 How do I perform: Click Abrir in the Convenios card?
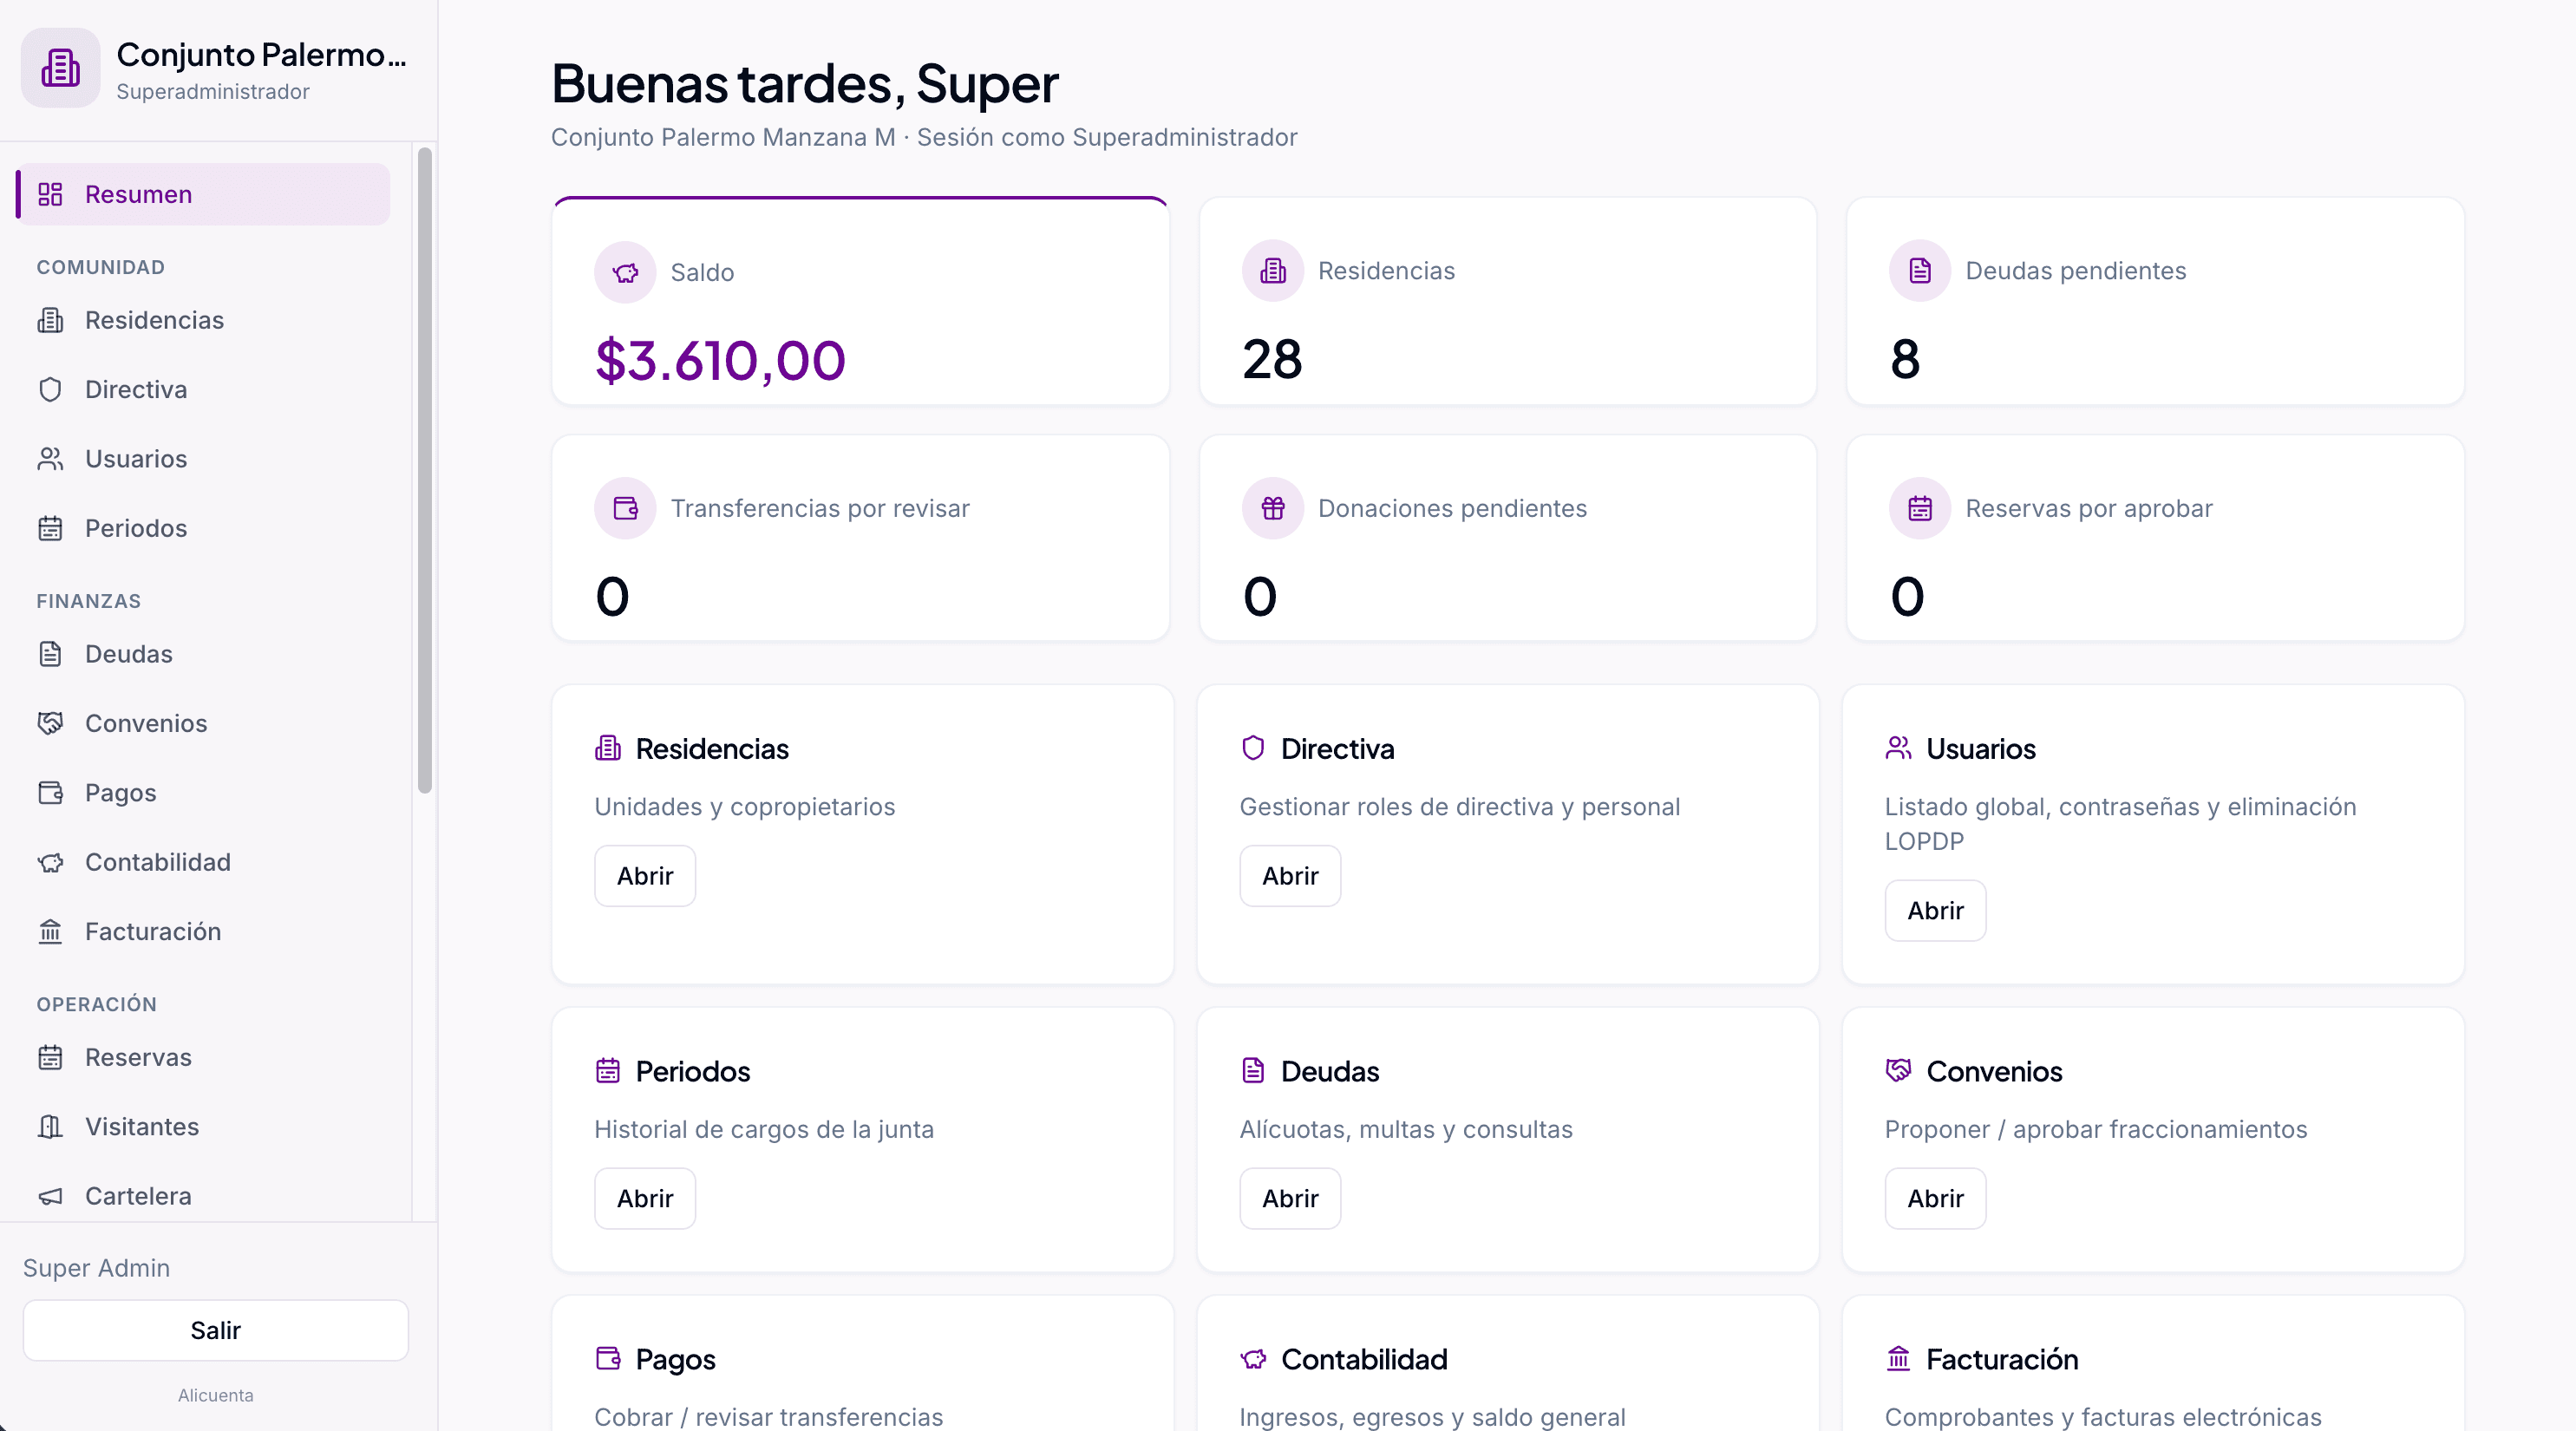coord(1935,1198)
